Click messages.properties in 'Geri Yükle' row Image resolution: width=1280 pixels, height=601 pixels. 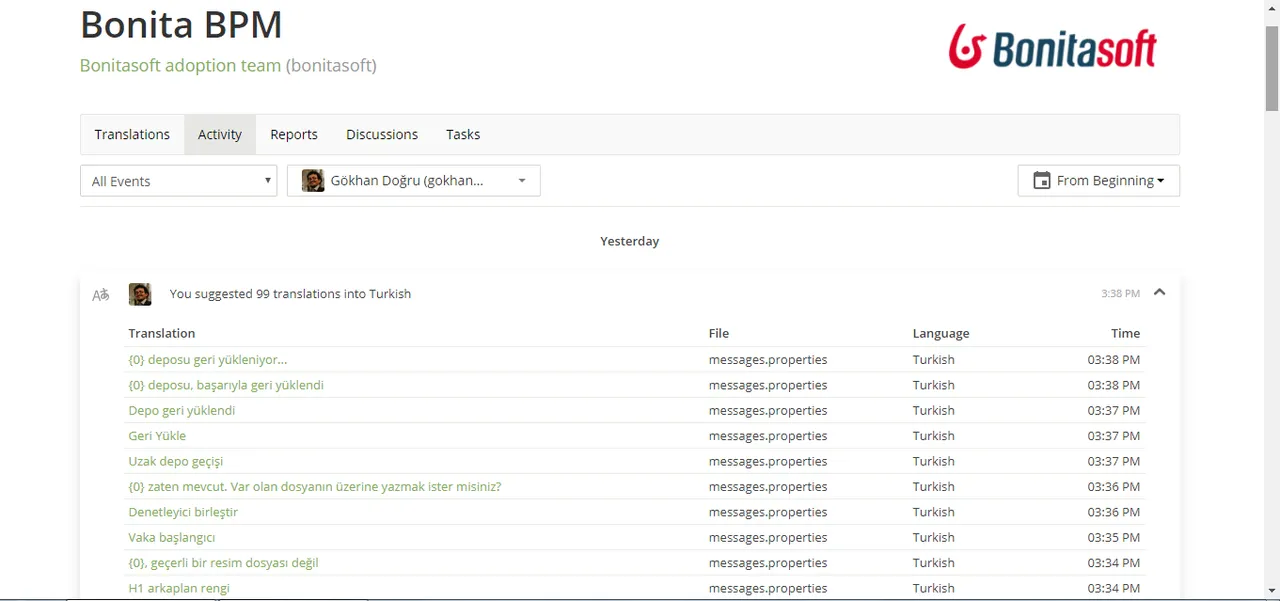[x=768, y=436]
